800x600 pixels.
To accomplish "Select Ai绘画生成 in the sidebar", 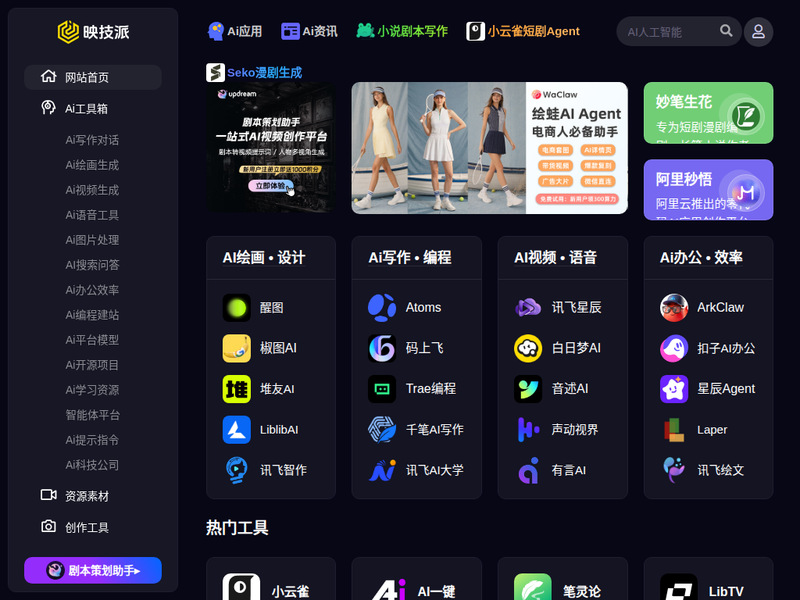I will (92, 165).
